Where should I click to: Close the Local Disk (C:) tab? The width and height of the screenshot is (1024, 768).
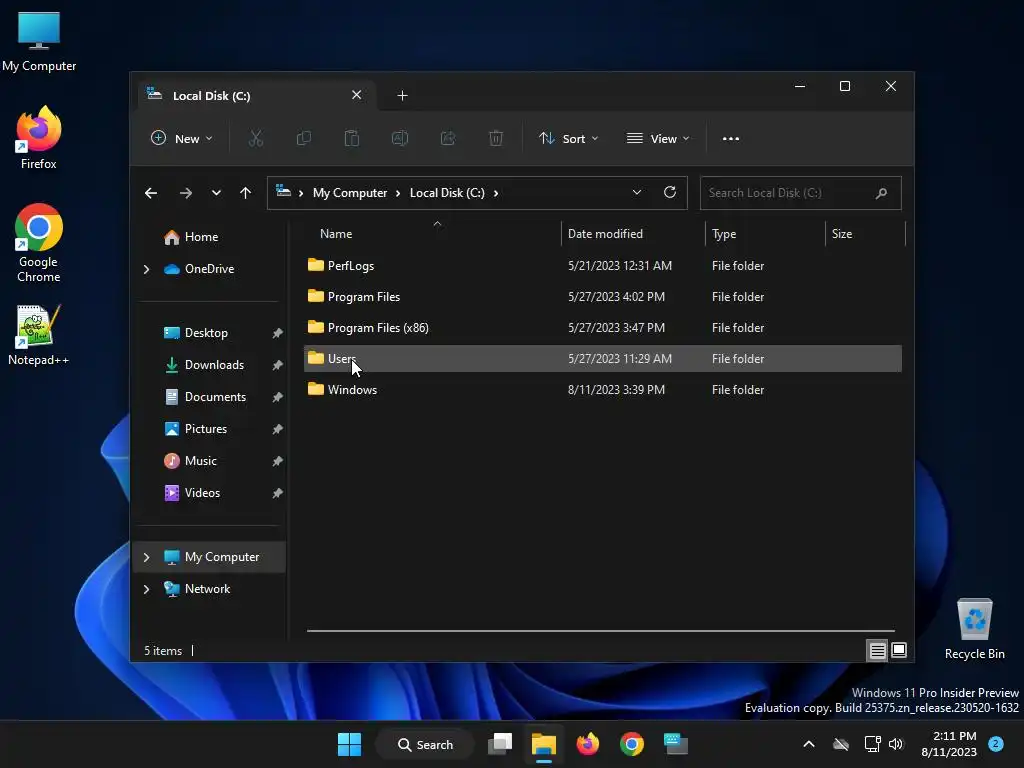357,95
